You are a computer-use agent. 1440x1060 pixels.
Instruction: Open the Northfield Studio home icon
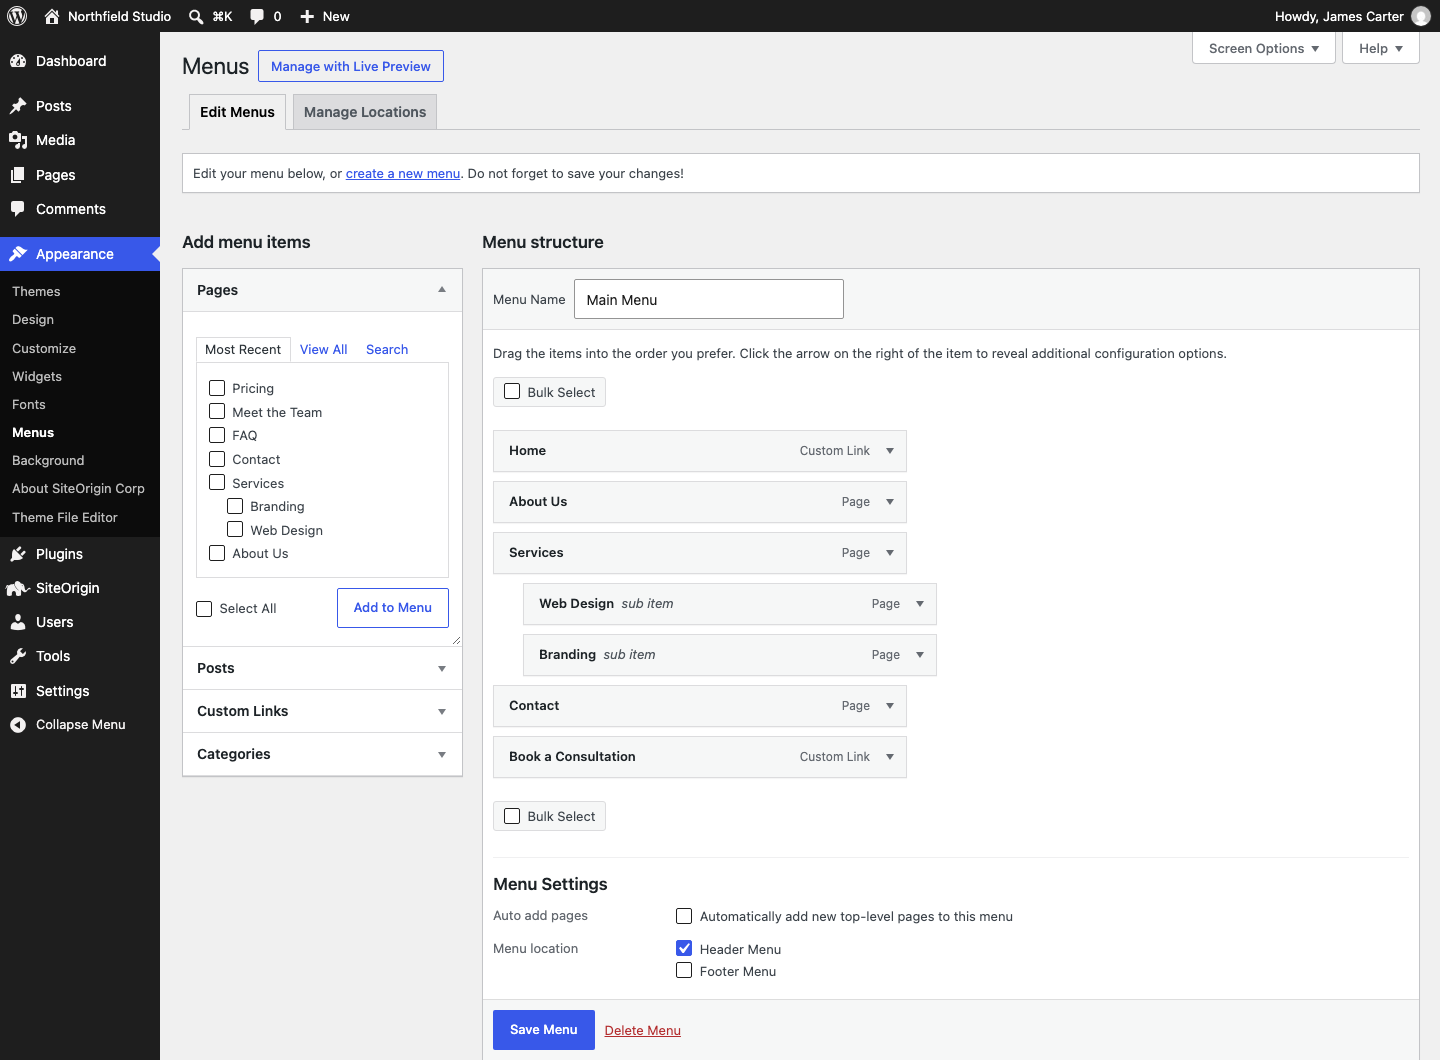pyautogui.click(x=52, y=16)
